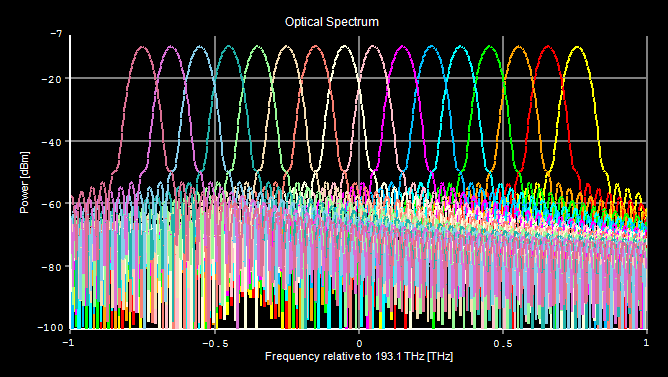Click the peak of the red channel curve

[x=548, y=46]
